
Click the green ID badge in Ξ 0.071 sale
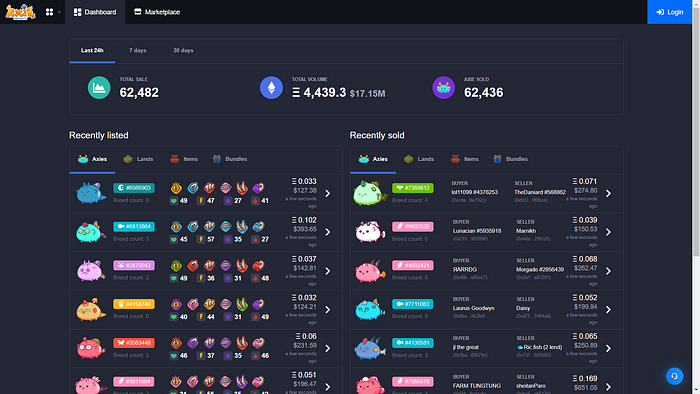413,188
